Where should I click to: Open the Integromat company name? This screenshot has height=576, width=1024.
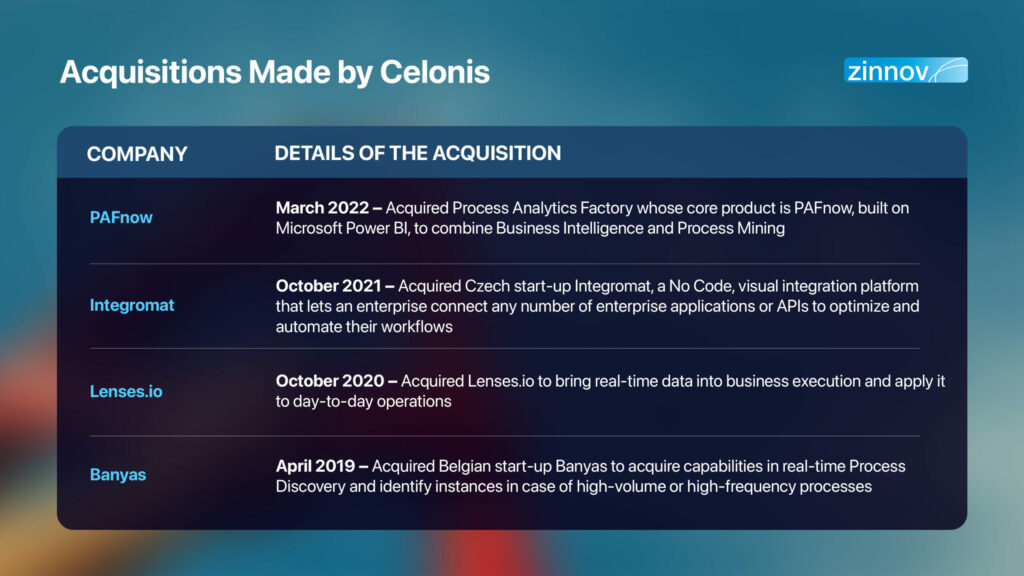pos(132,305)
